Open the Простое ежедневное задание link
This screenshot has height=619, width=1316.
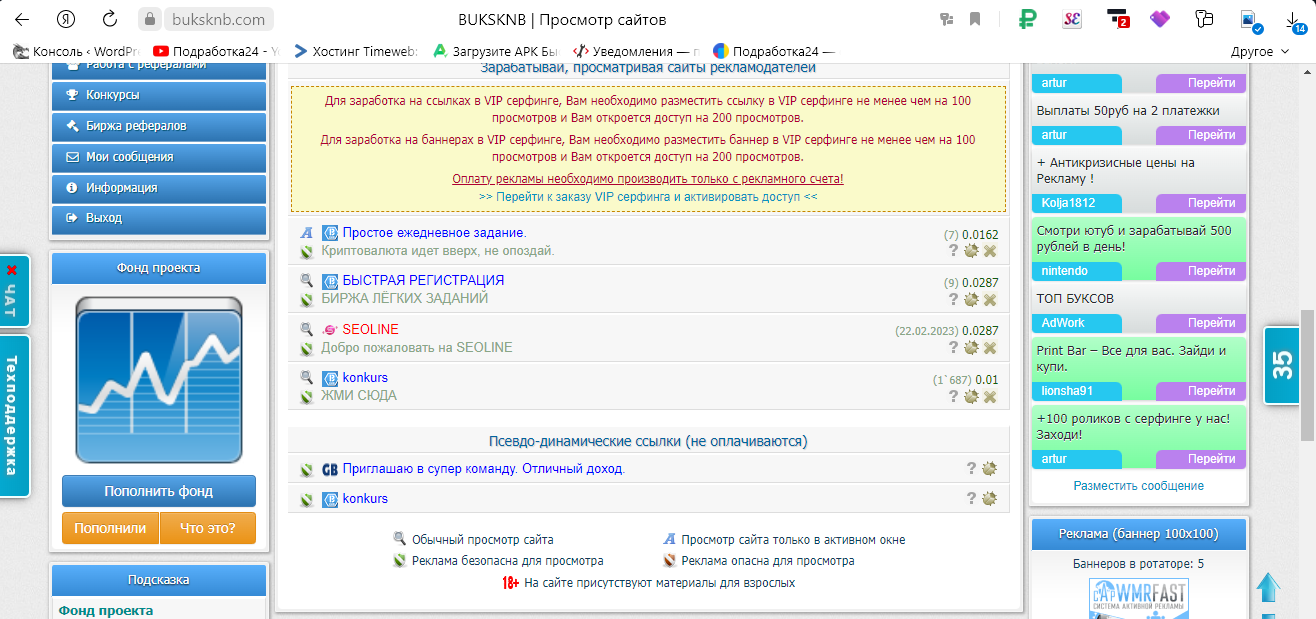(434, 233)
